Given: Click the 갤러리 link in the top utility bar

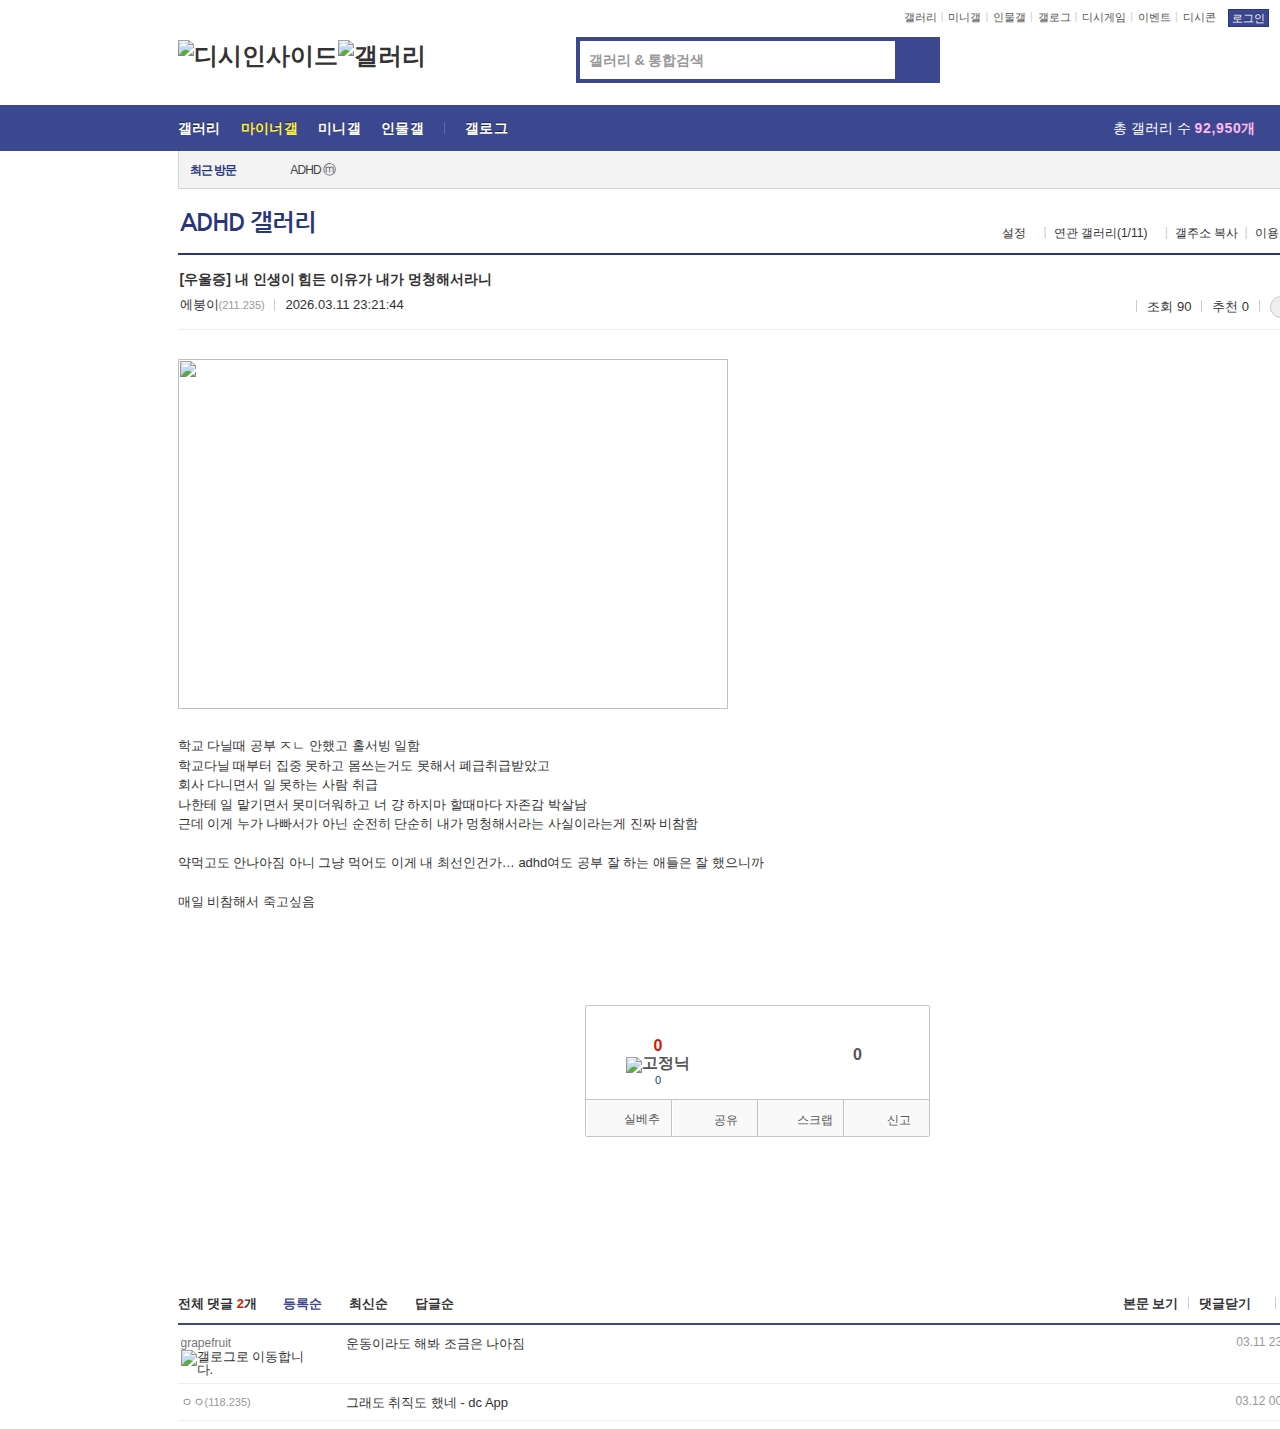Looking at the screenshot, I should point(920,18).
